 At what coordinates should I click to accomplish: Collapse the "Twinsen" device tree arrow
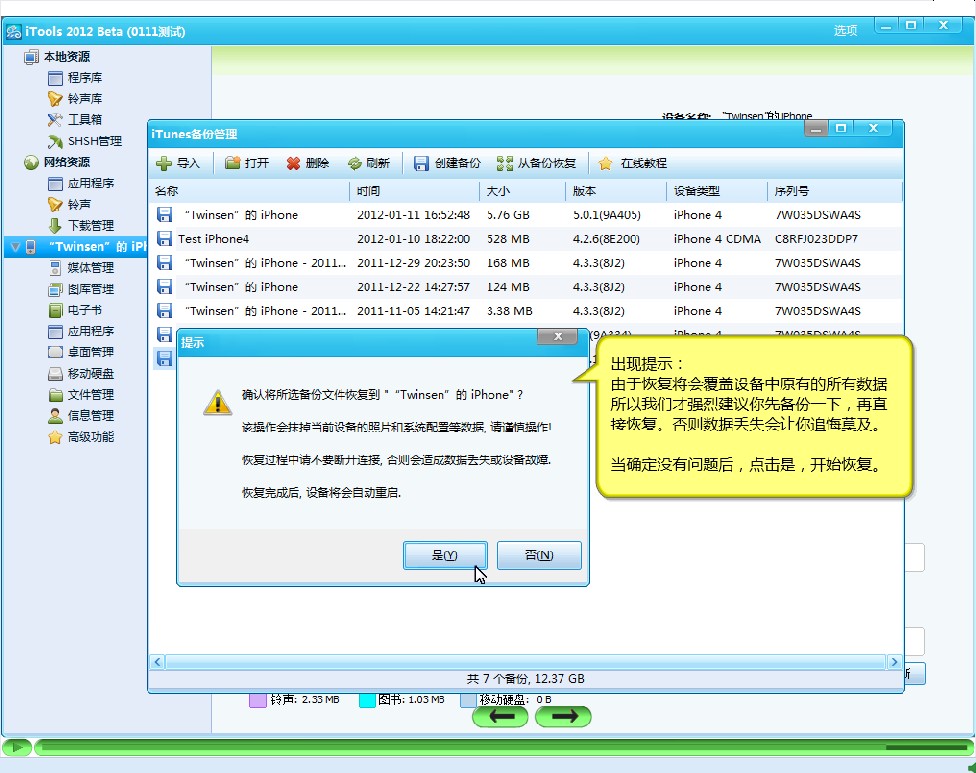[x=16, y=247]
